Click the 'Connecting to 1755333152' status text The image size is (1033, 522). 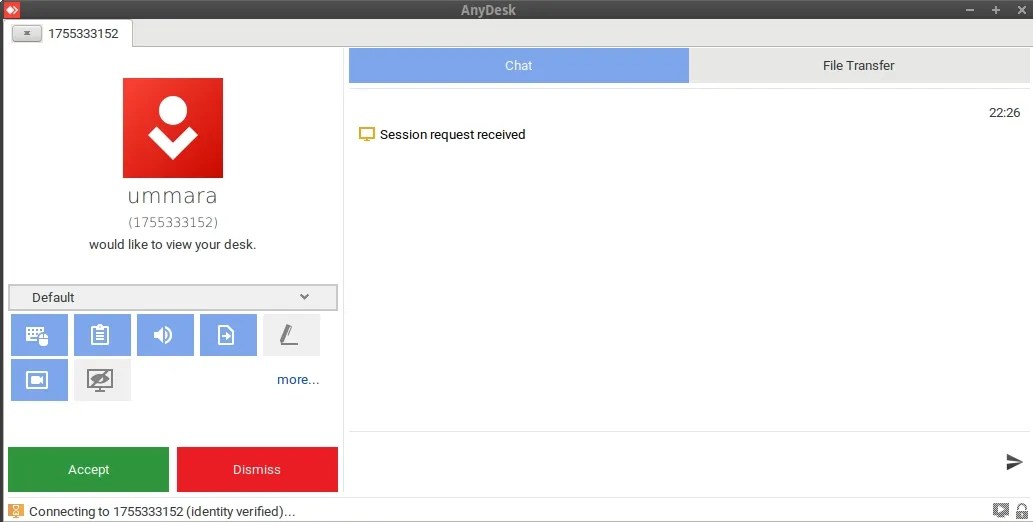[162, 511]
